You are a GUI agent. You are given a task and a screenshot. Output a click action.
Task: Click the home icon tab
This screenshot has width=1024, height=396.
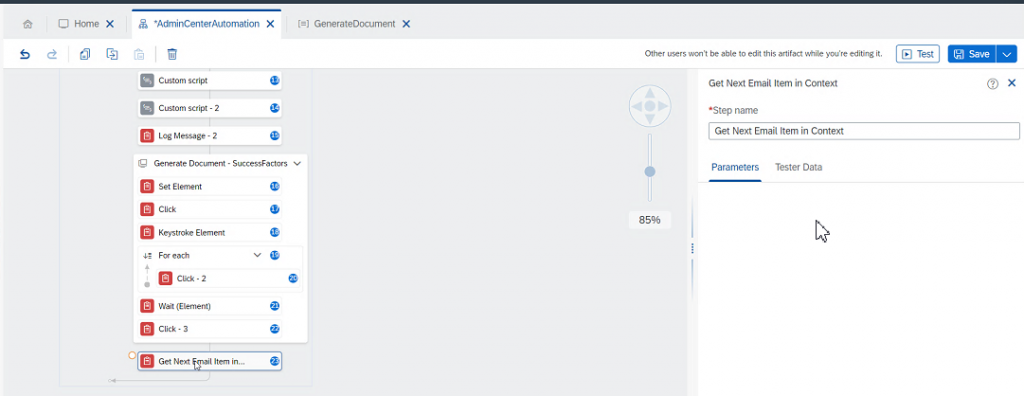(27, 24)
